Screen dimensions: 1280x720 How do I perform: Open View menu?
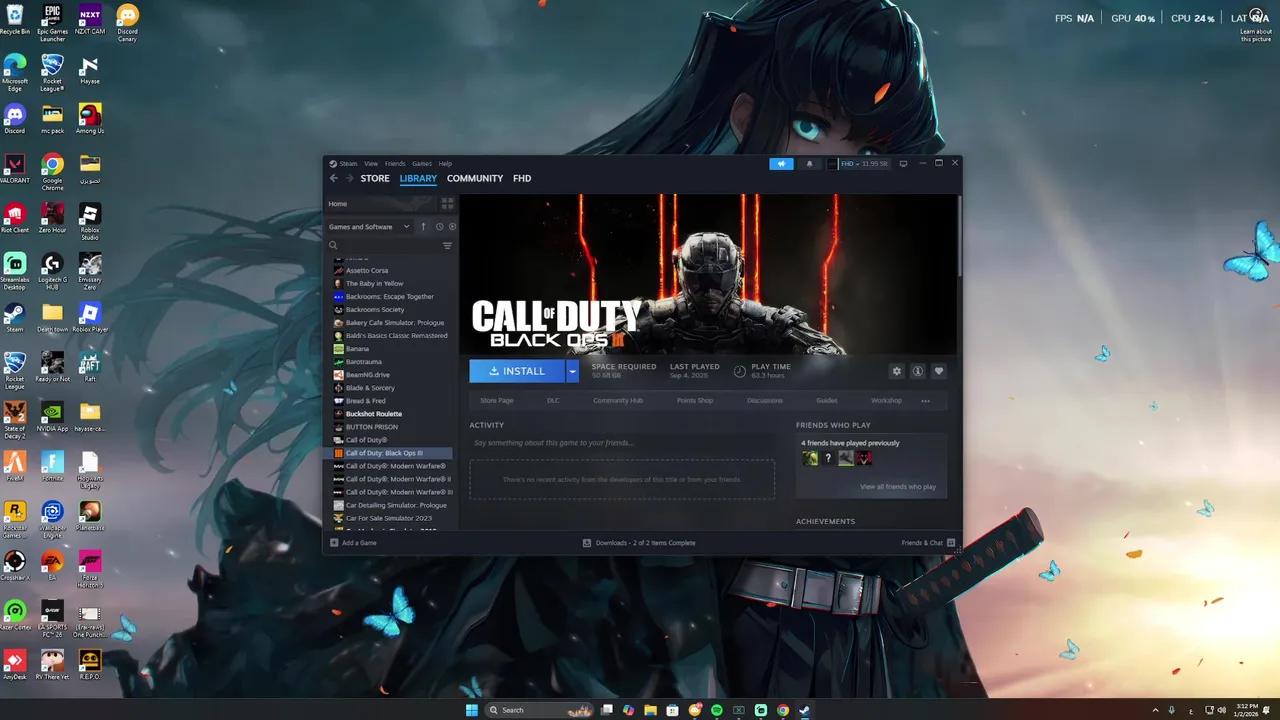point(371,164)
